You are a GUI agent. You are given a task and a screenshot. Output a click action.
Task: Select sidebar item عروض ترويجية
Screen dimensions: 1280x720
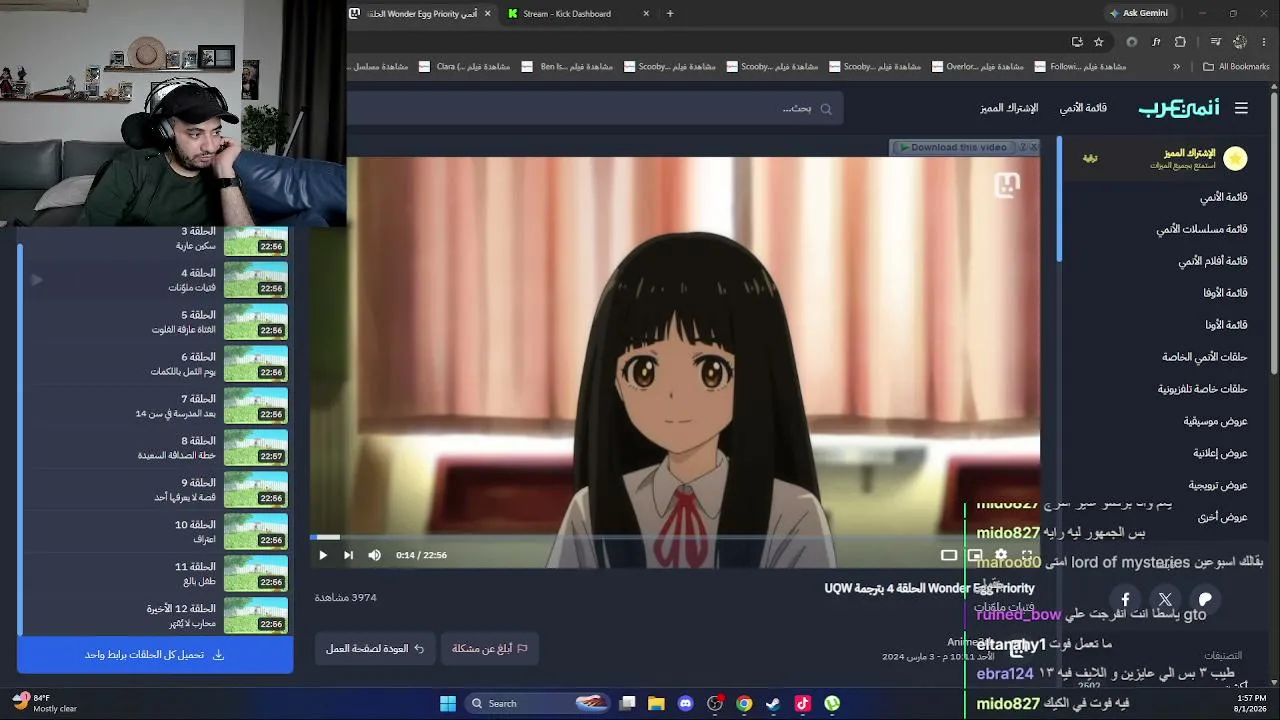(x=1218, y=485)
